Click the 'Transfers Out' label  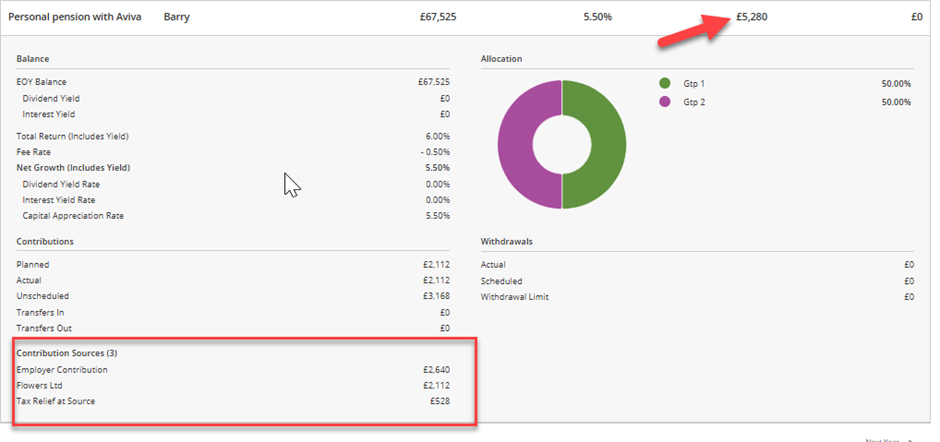click(44, 328)
